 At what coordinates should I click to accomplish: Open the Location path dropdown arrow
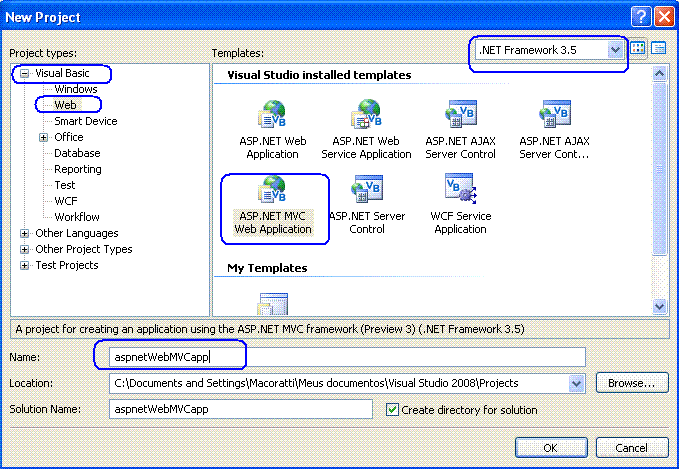click(576, 383)
